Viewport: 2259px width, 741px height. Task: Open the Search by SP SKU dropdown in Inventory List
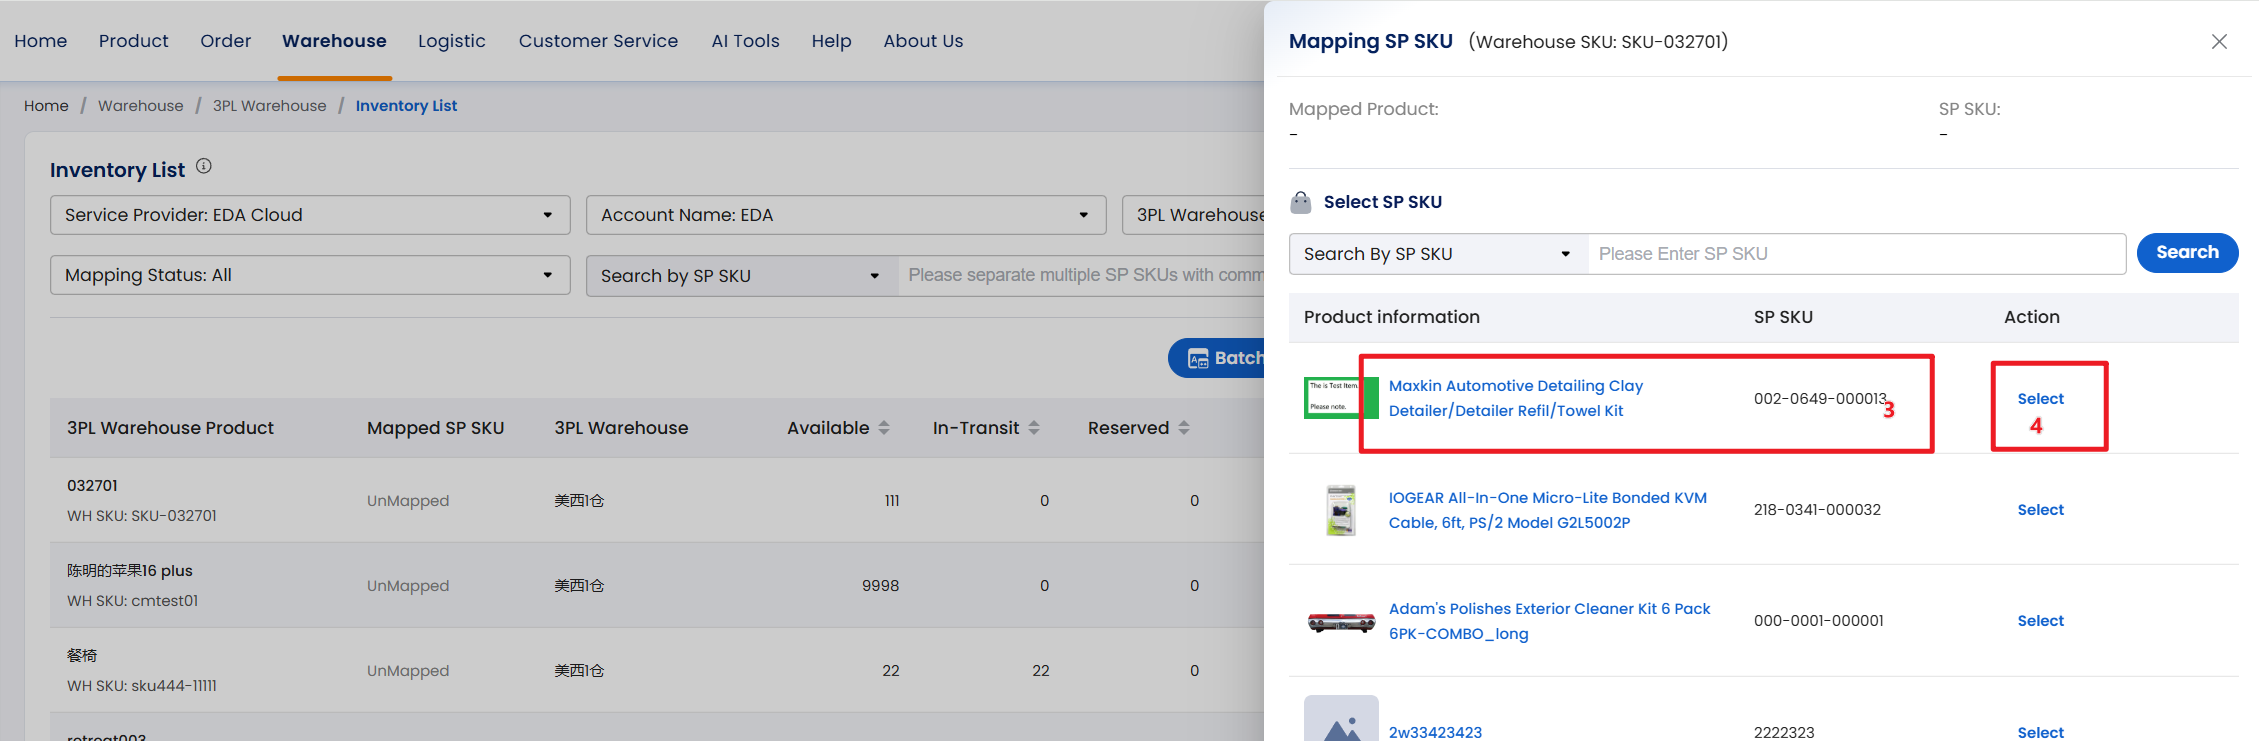click(x=742, y=276)
